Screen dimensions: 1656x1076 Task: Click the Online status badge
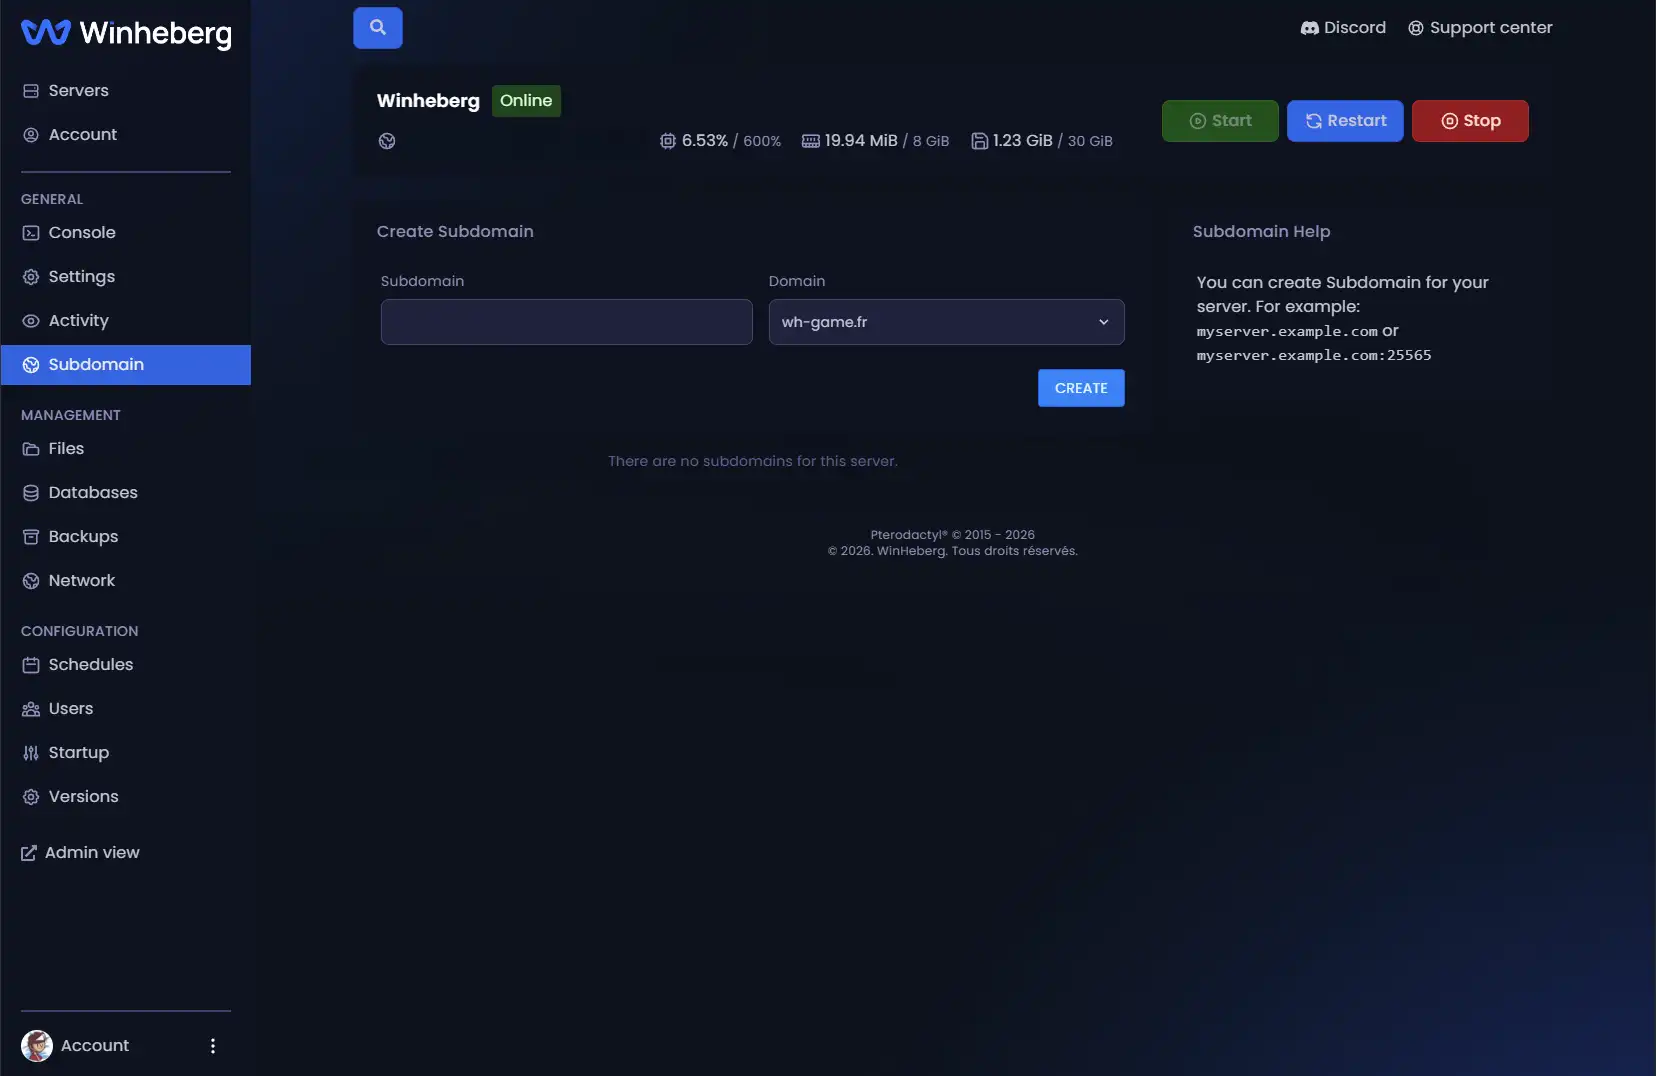coord(526,101)
